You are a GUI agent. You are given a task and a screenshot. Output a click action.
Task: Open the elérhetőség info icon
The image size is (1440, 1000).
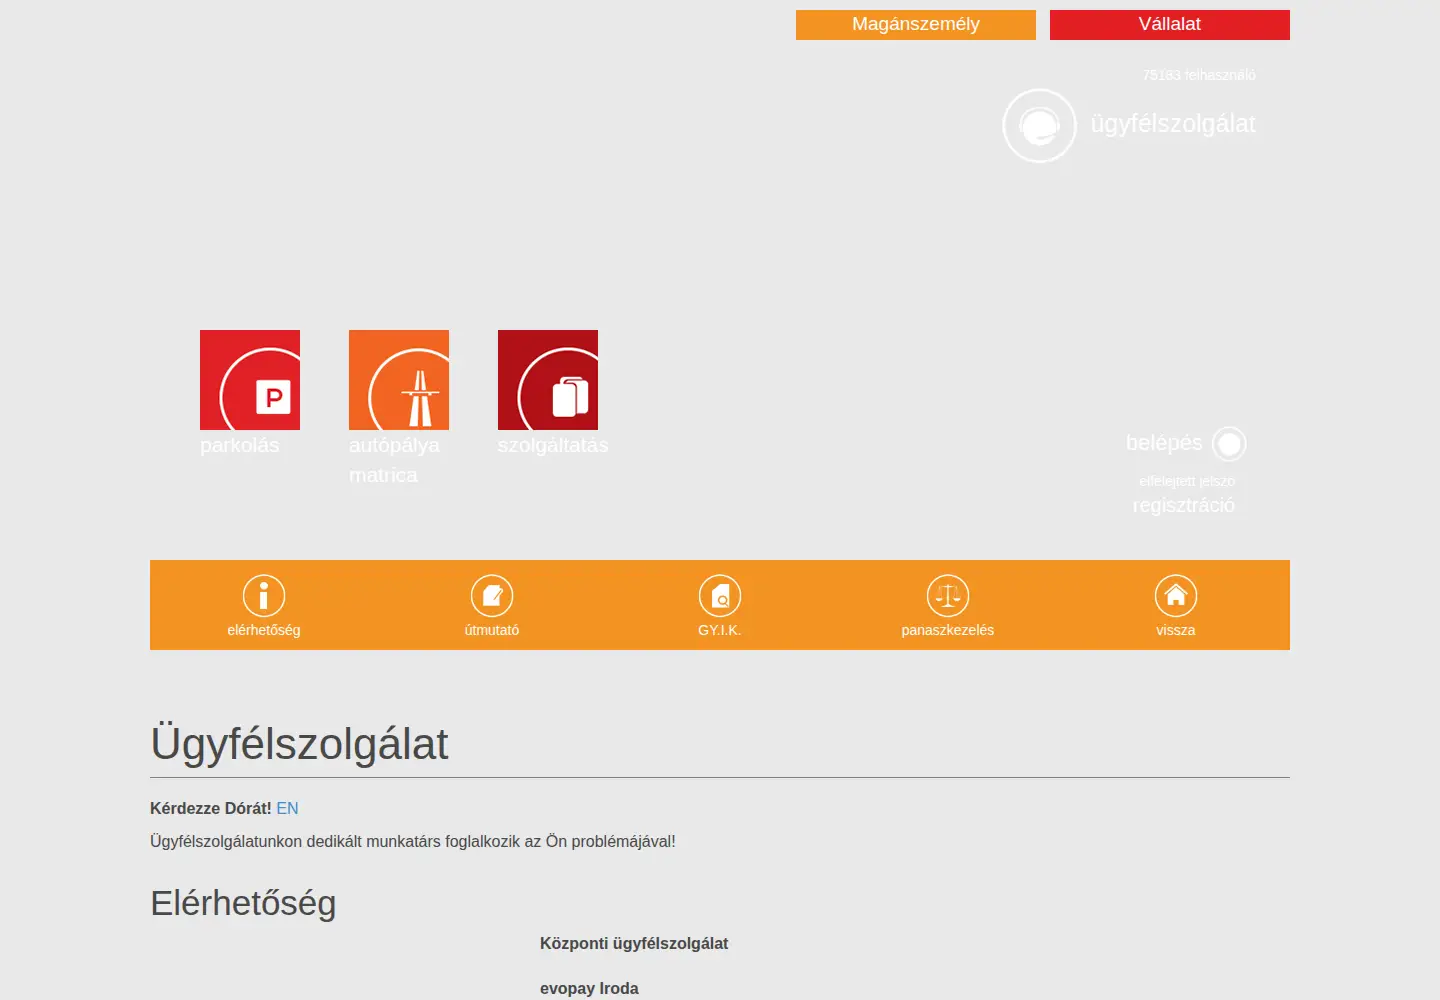click(264, 596)
